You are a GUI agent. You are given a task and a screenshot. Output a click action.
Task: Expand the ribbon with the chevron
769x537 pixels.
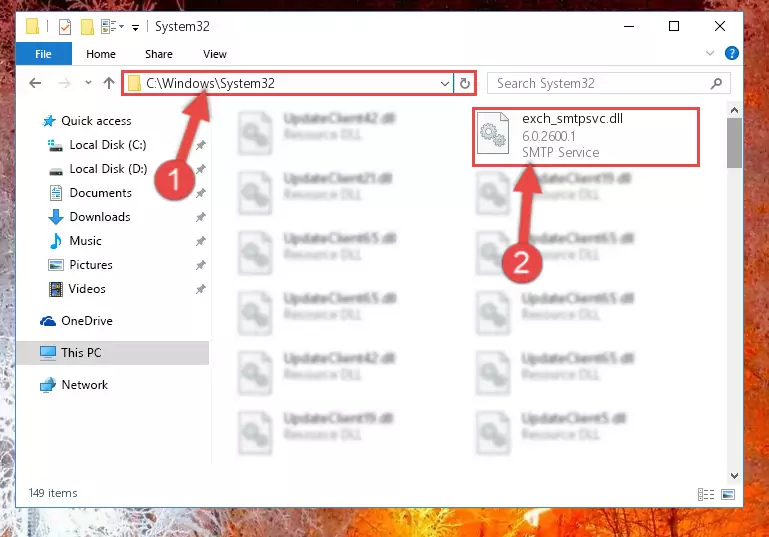(710, 53)
